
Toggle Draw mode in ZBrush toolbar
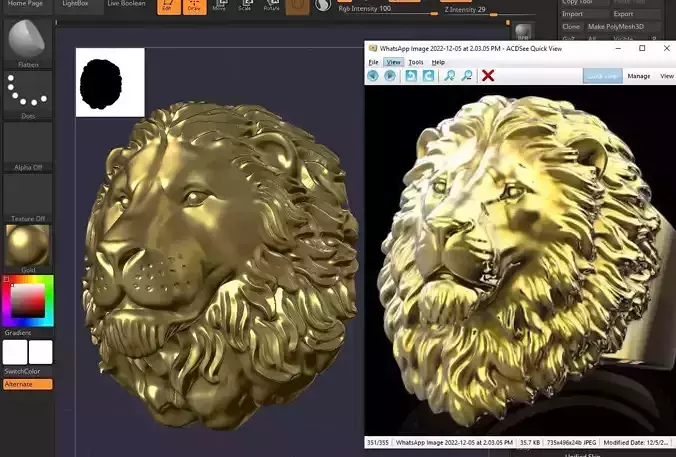[194, 6]
